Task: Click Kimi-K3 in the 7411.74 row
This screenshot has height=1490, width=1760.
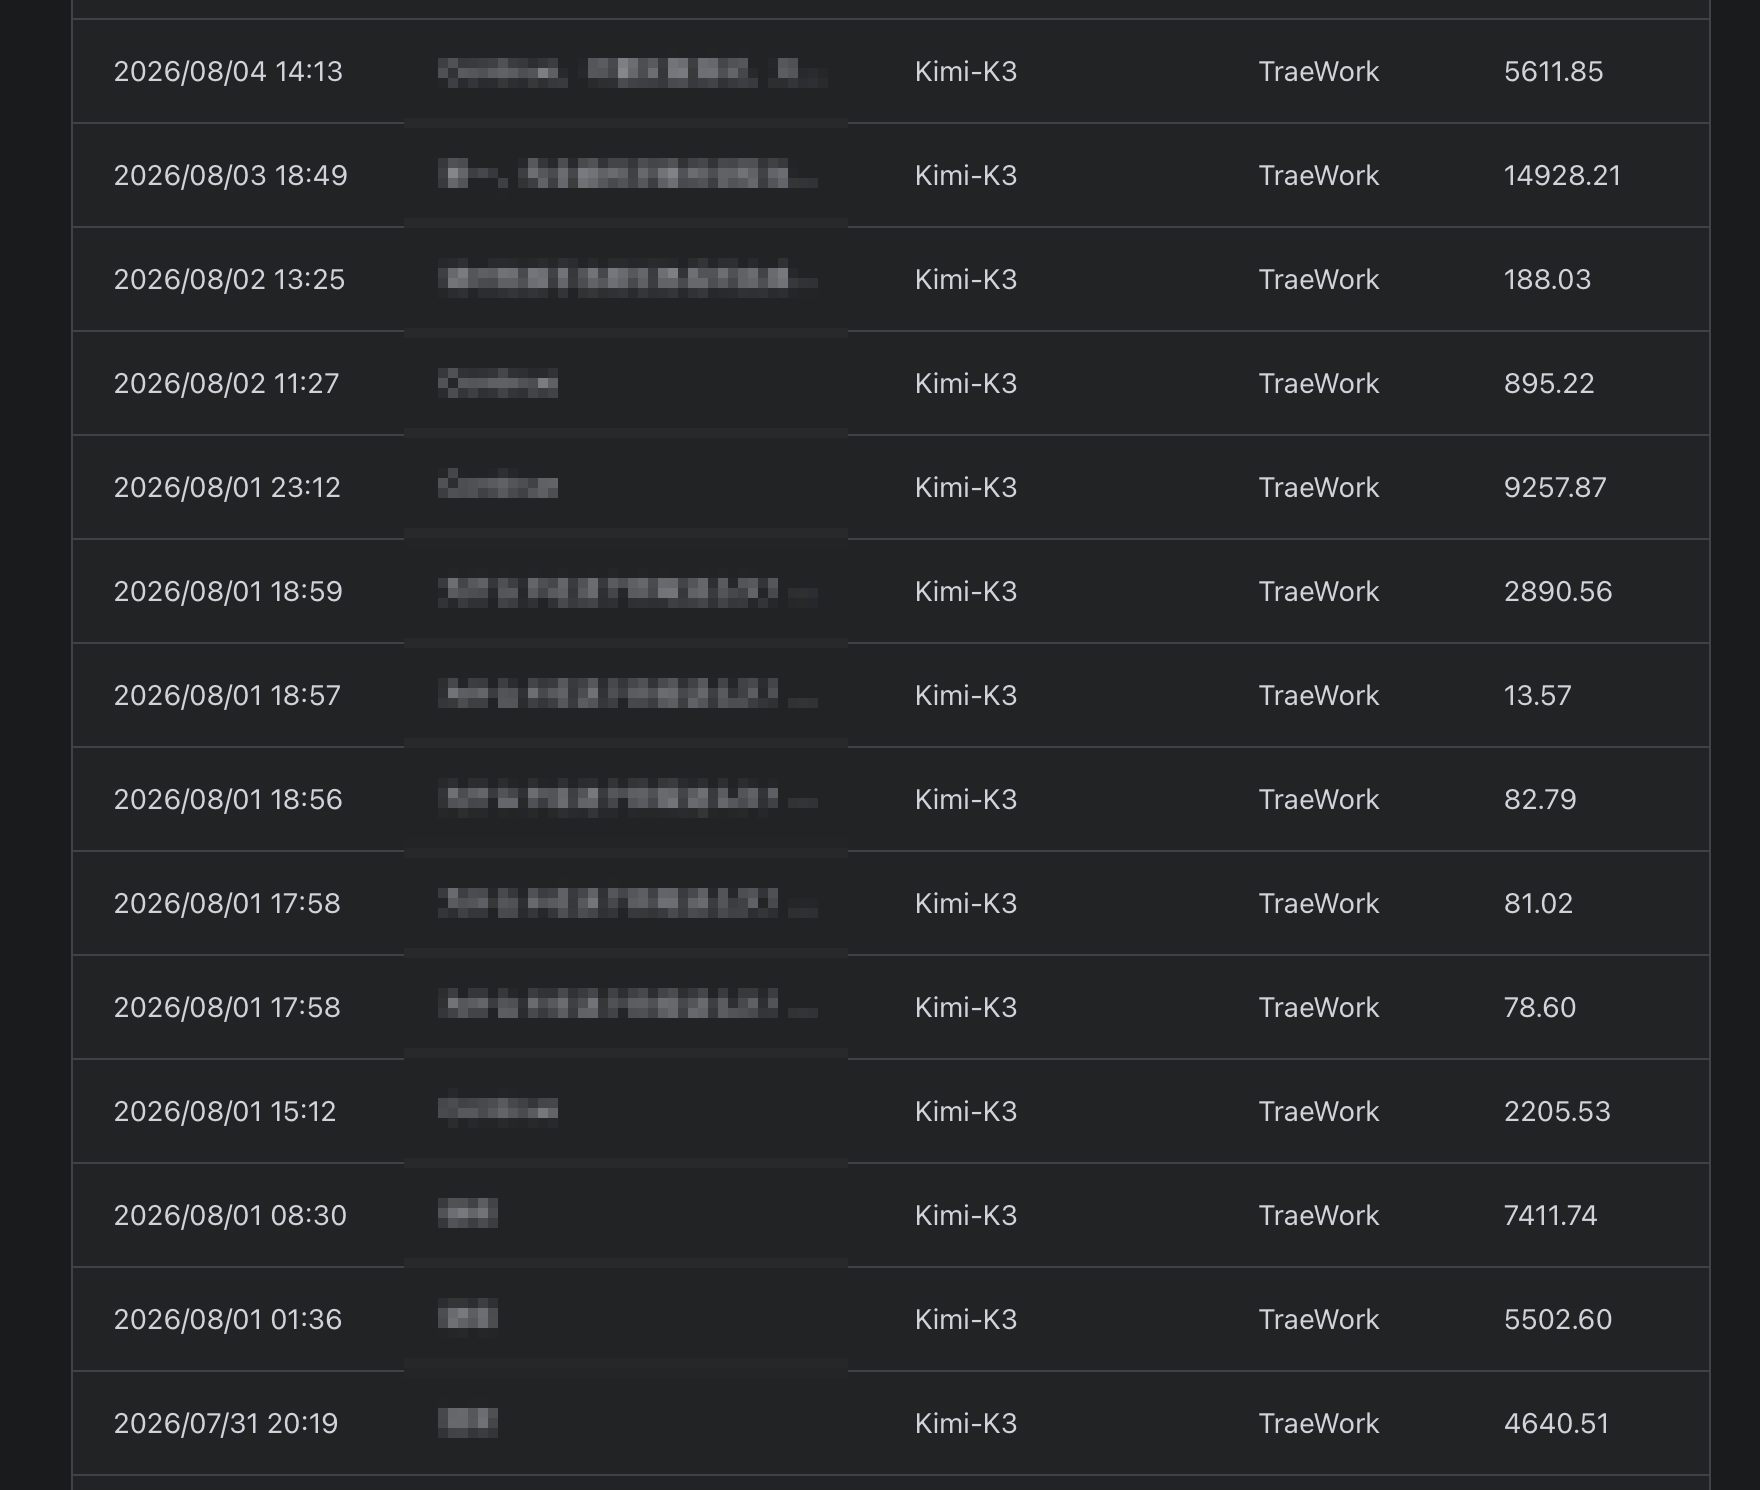Action: pyautogui.click(x=966, y=1216)
